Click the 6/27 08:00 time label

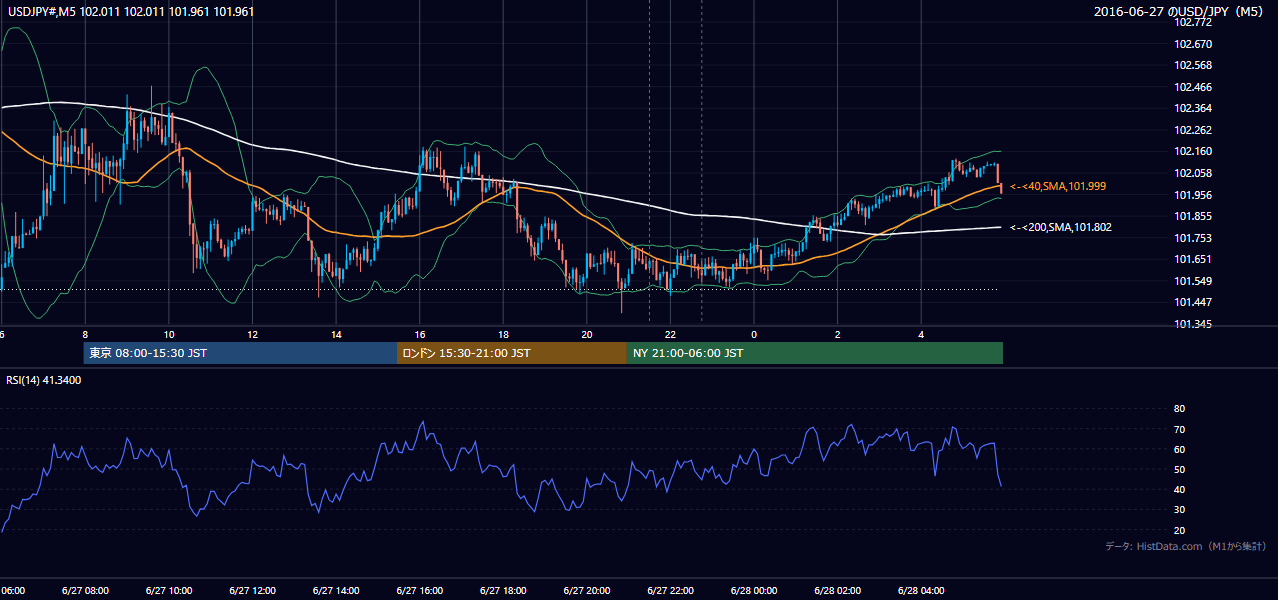(85, 590)
